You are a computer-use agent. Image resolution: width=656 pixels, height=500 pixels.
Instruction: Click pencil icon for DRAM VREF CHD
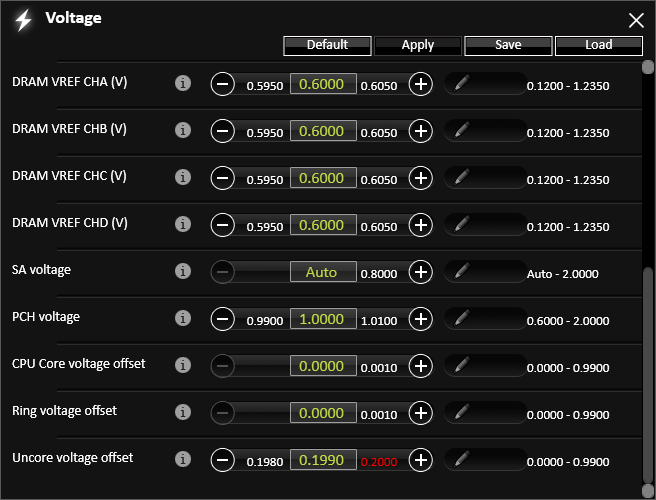pyautogui.click(x=461, y=225)
